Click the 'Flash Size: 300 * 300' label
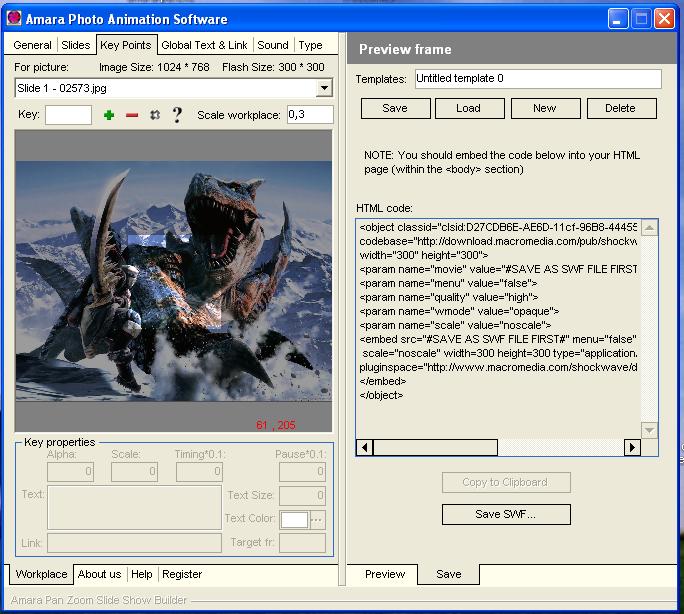 [x=273, y=67]
